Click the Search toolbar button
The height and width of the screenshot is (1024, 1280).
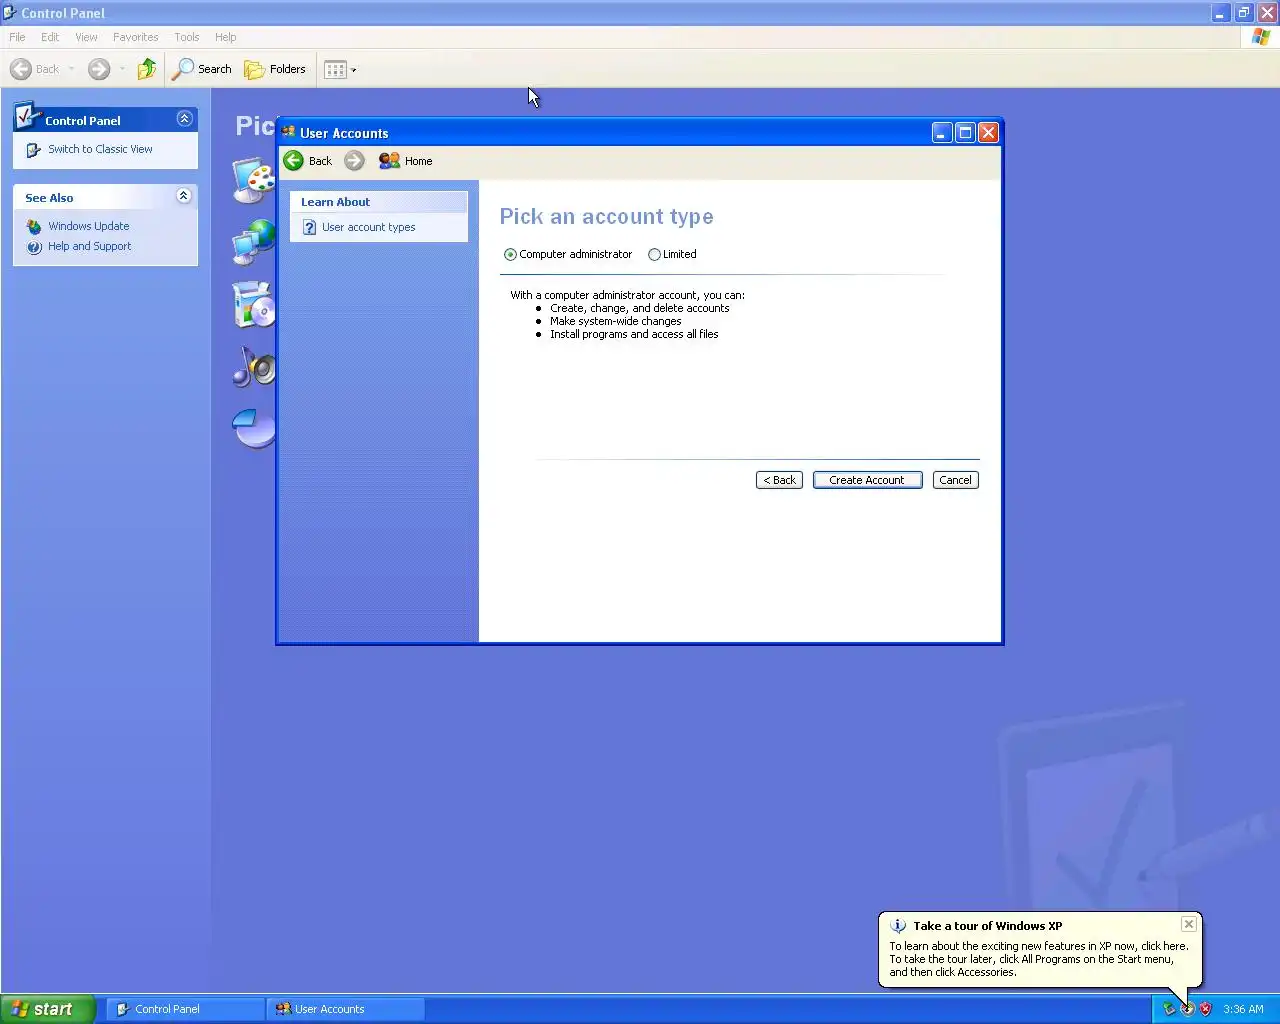click(x=202, y=69)
